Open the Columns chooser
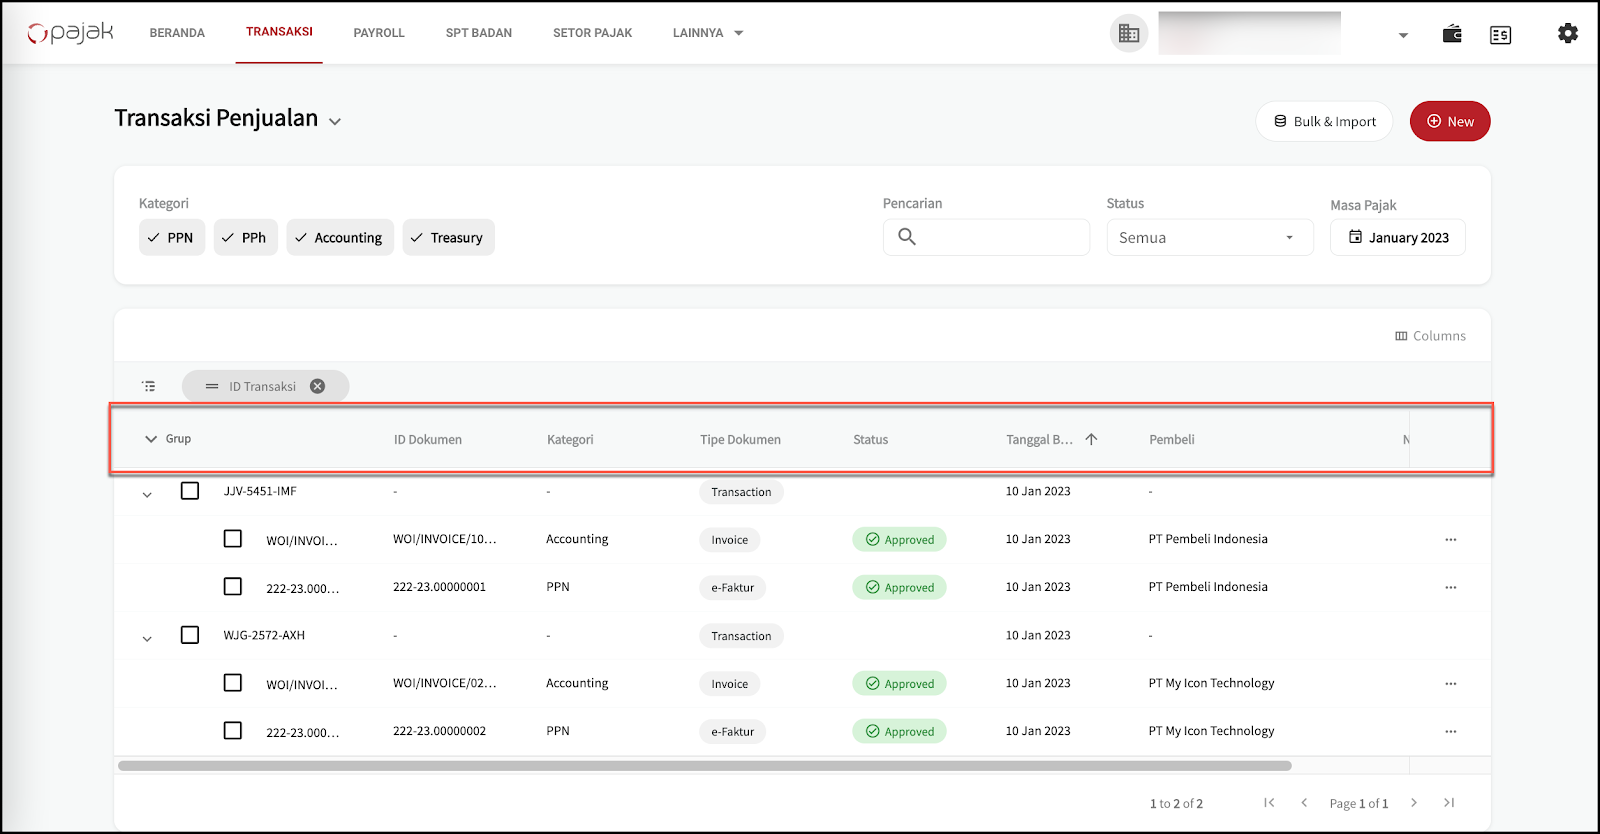Viewport: 1600px width, 834px height. [x=1430, y=336]
